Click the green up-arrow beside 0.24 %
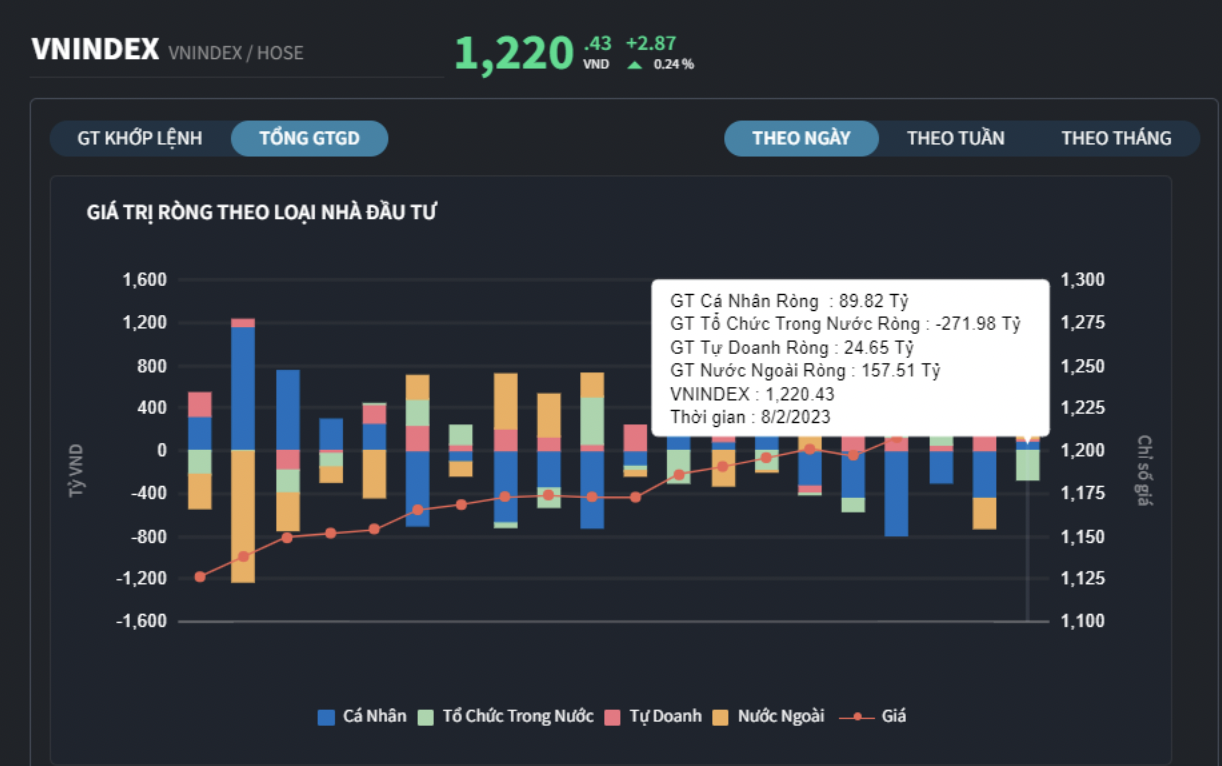Image resolution: width=1222 pixels, height=766 pixels. pos(634,65)
